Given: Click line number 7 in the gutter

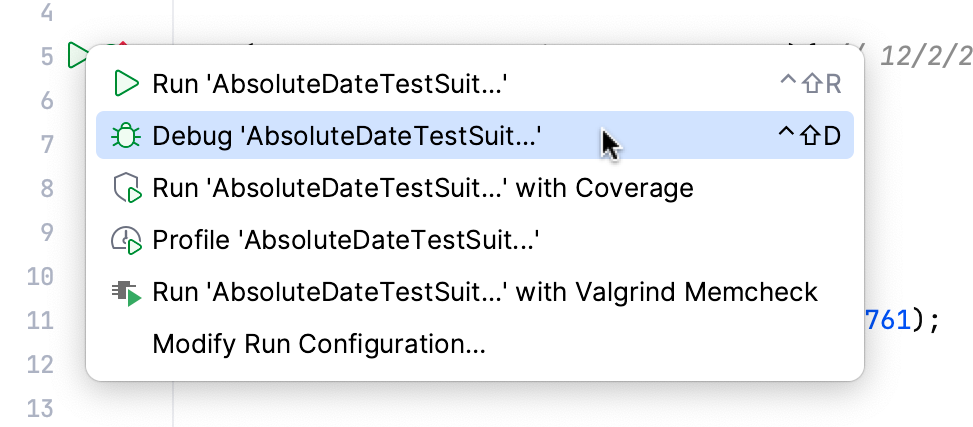Looking at the screenshot, I should pyautogui.click(x=46, y=144).
